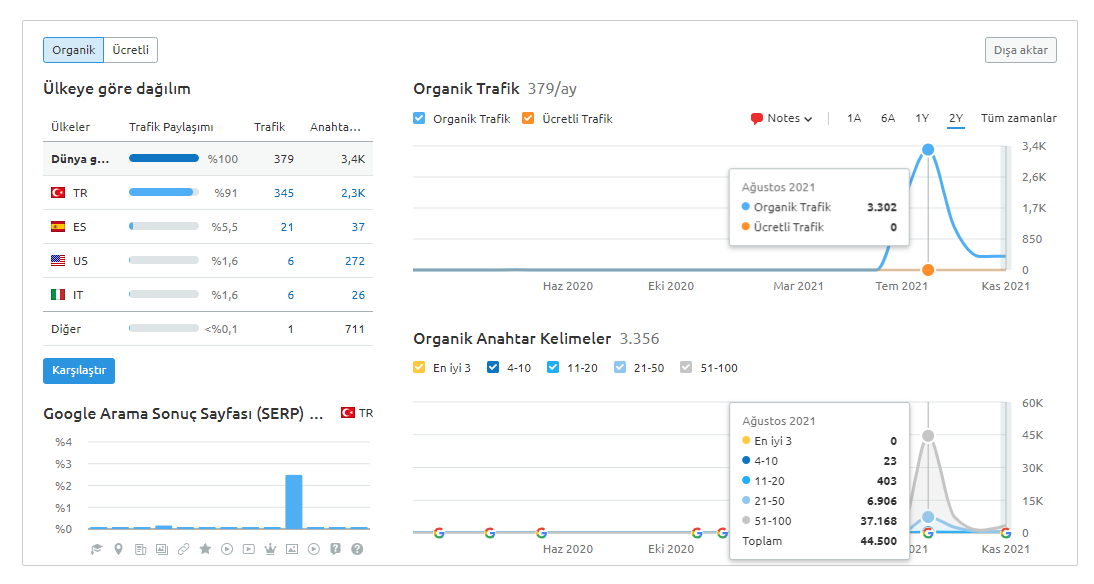Viewport: 1094px width, 584px height.
Task: Click the Trafik column header
Action: [269, 127]
